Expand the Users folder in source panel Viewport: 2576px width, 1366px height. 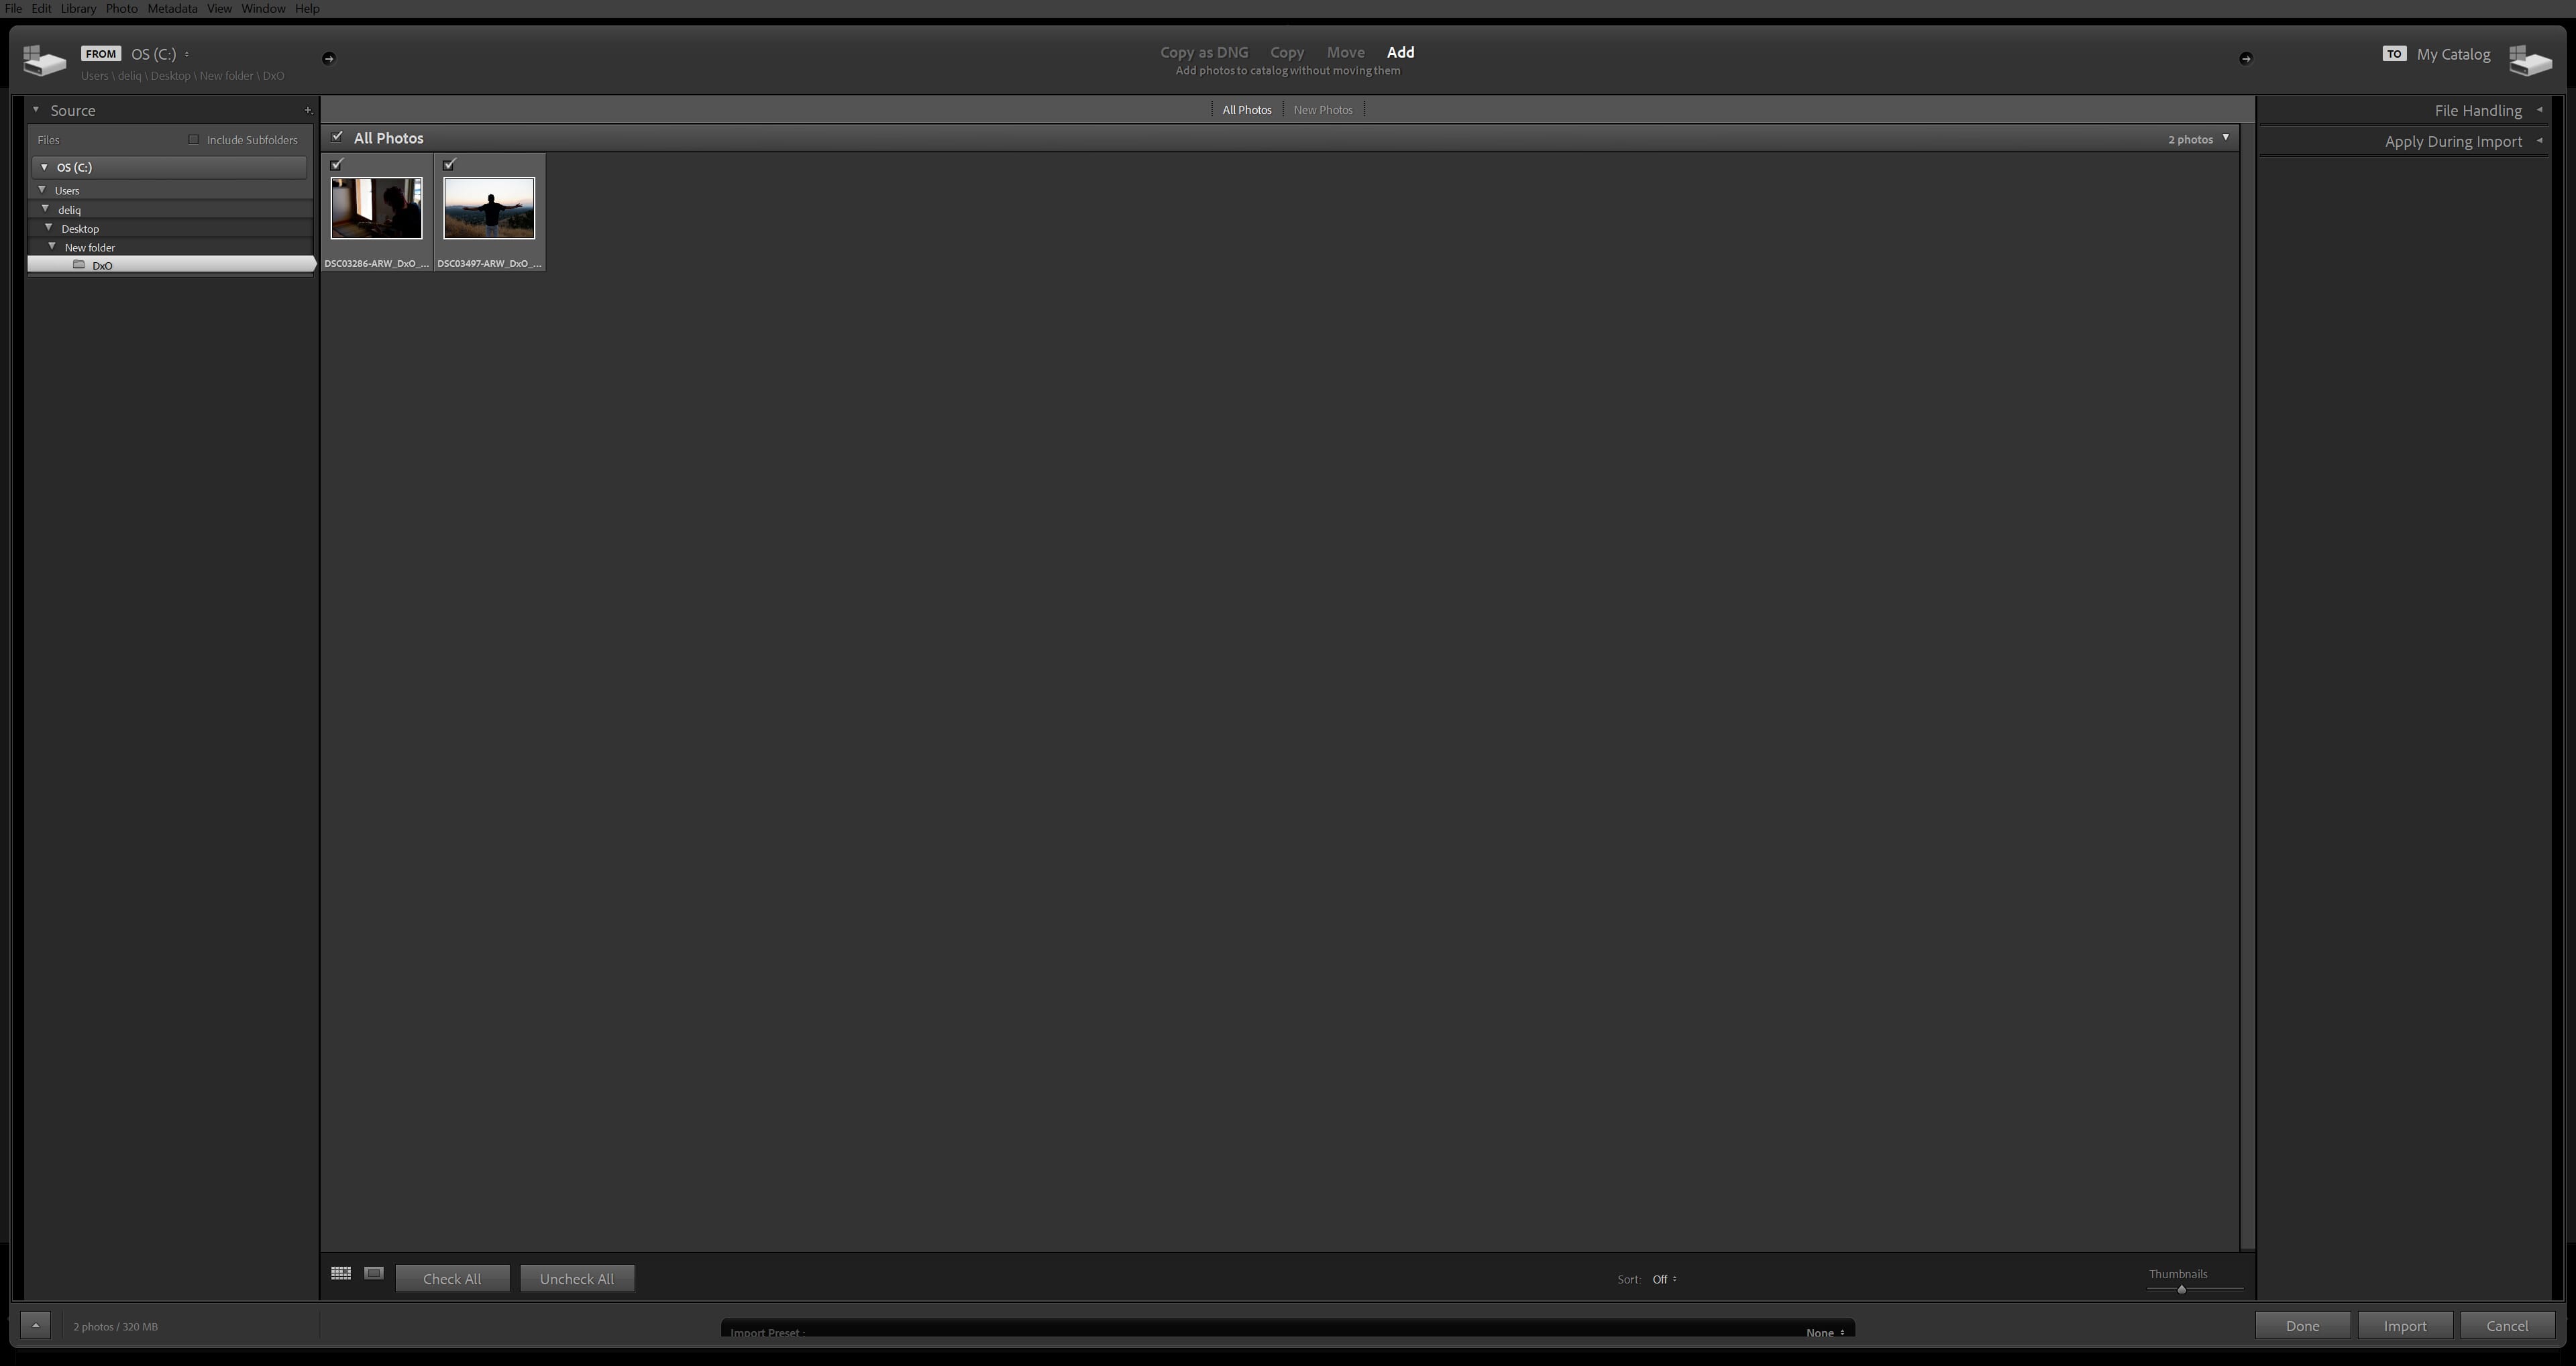point(42,189)
